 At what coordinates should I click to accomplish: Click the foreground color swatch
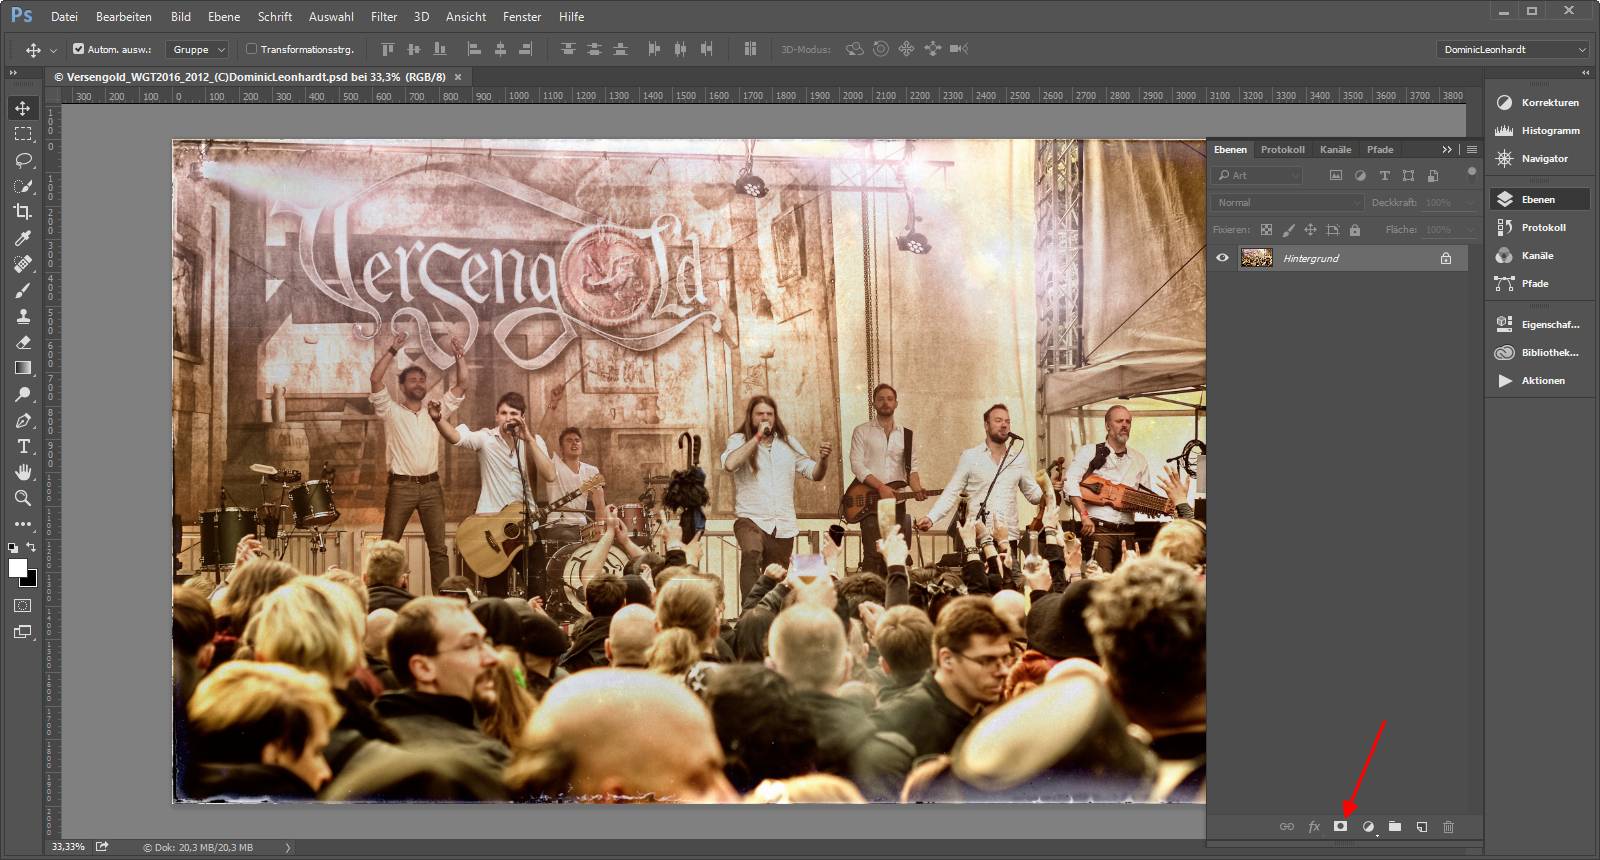[x=17, y=567]
